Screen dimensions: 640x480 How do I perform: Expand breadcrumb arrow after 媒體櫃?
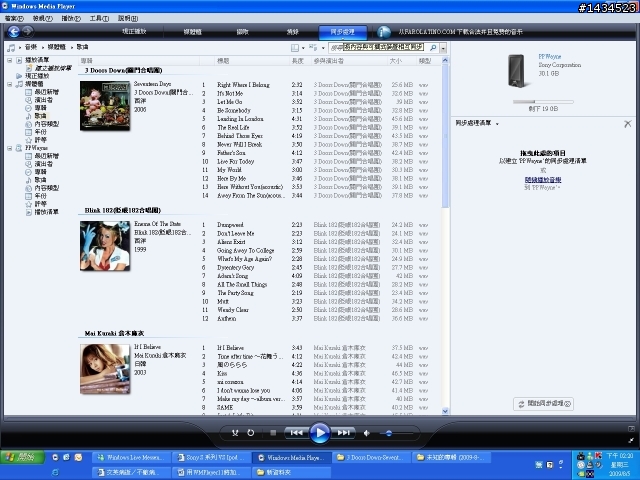click(71, 48)
